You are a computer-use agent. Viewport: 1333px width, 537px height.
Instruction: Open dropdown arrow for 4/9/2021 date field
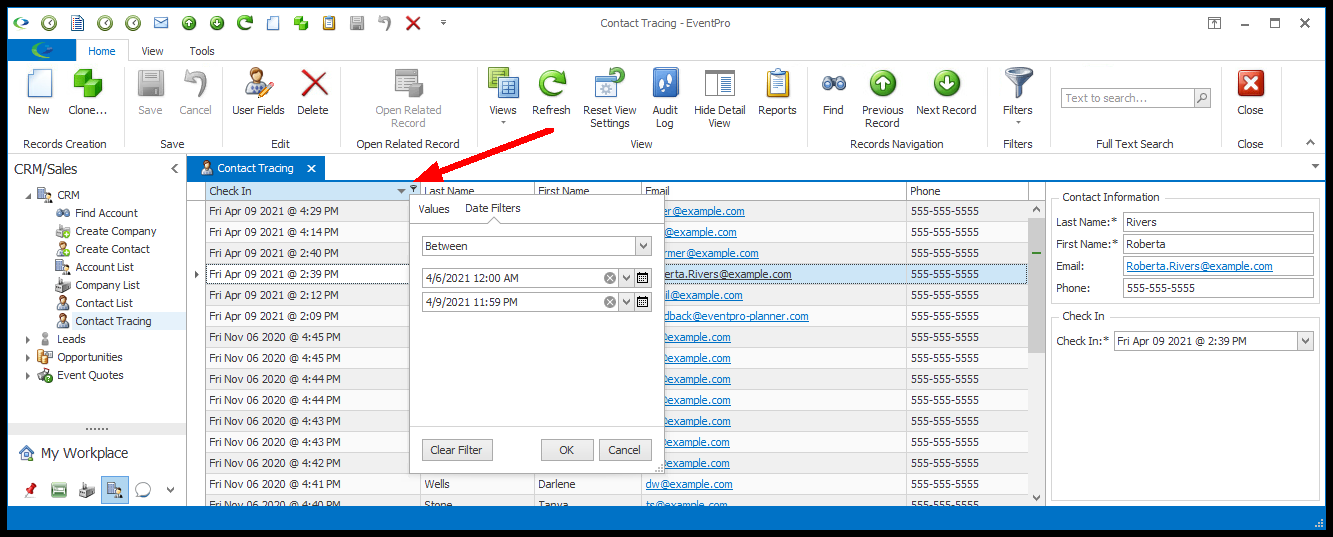coord(627,301)
